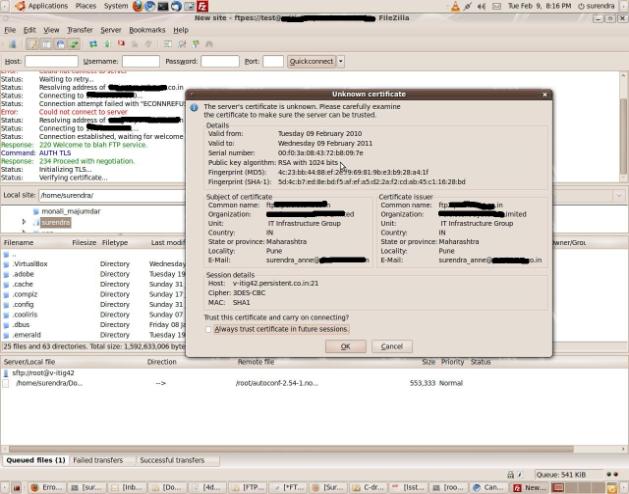The height and width of the screenshot is (494, 629).
Task: Tick the checkbox beside /home/surendra/Do... queue entry
Action: 5,383
